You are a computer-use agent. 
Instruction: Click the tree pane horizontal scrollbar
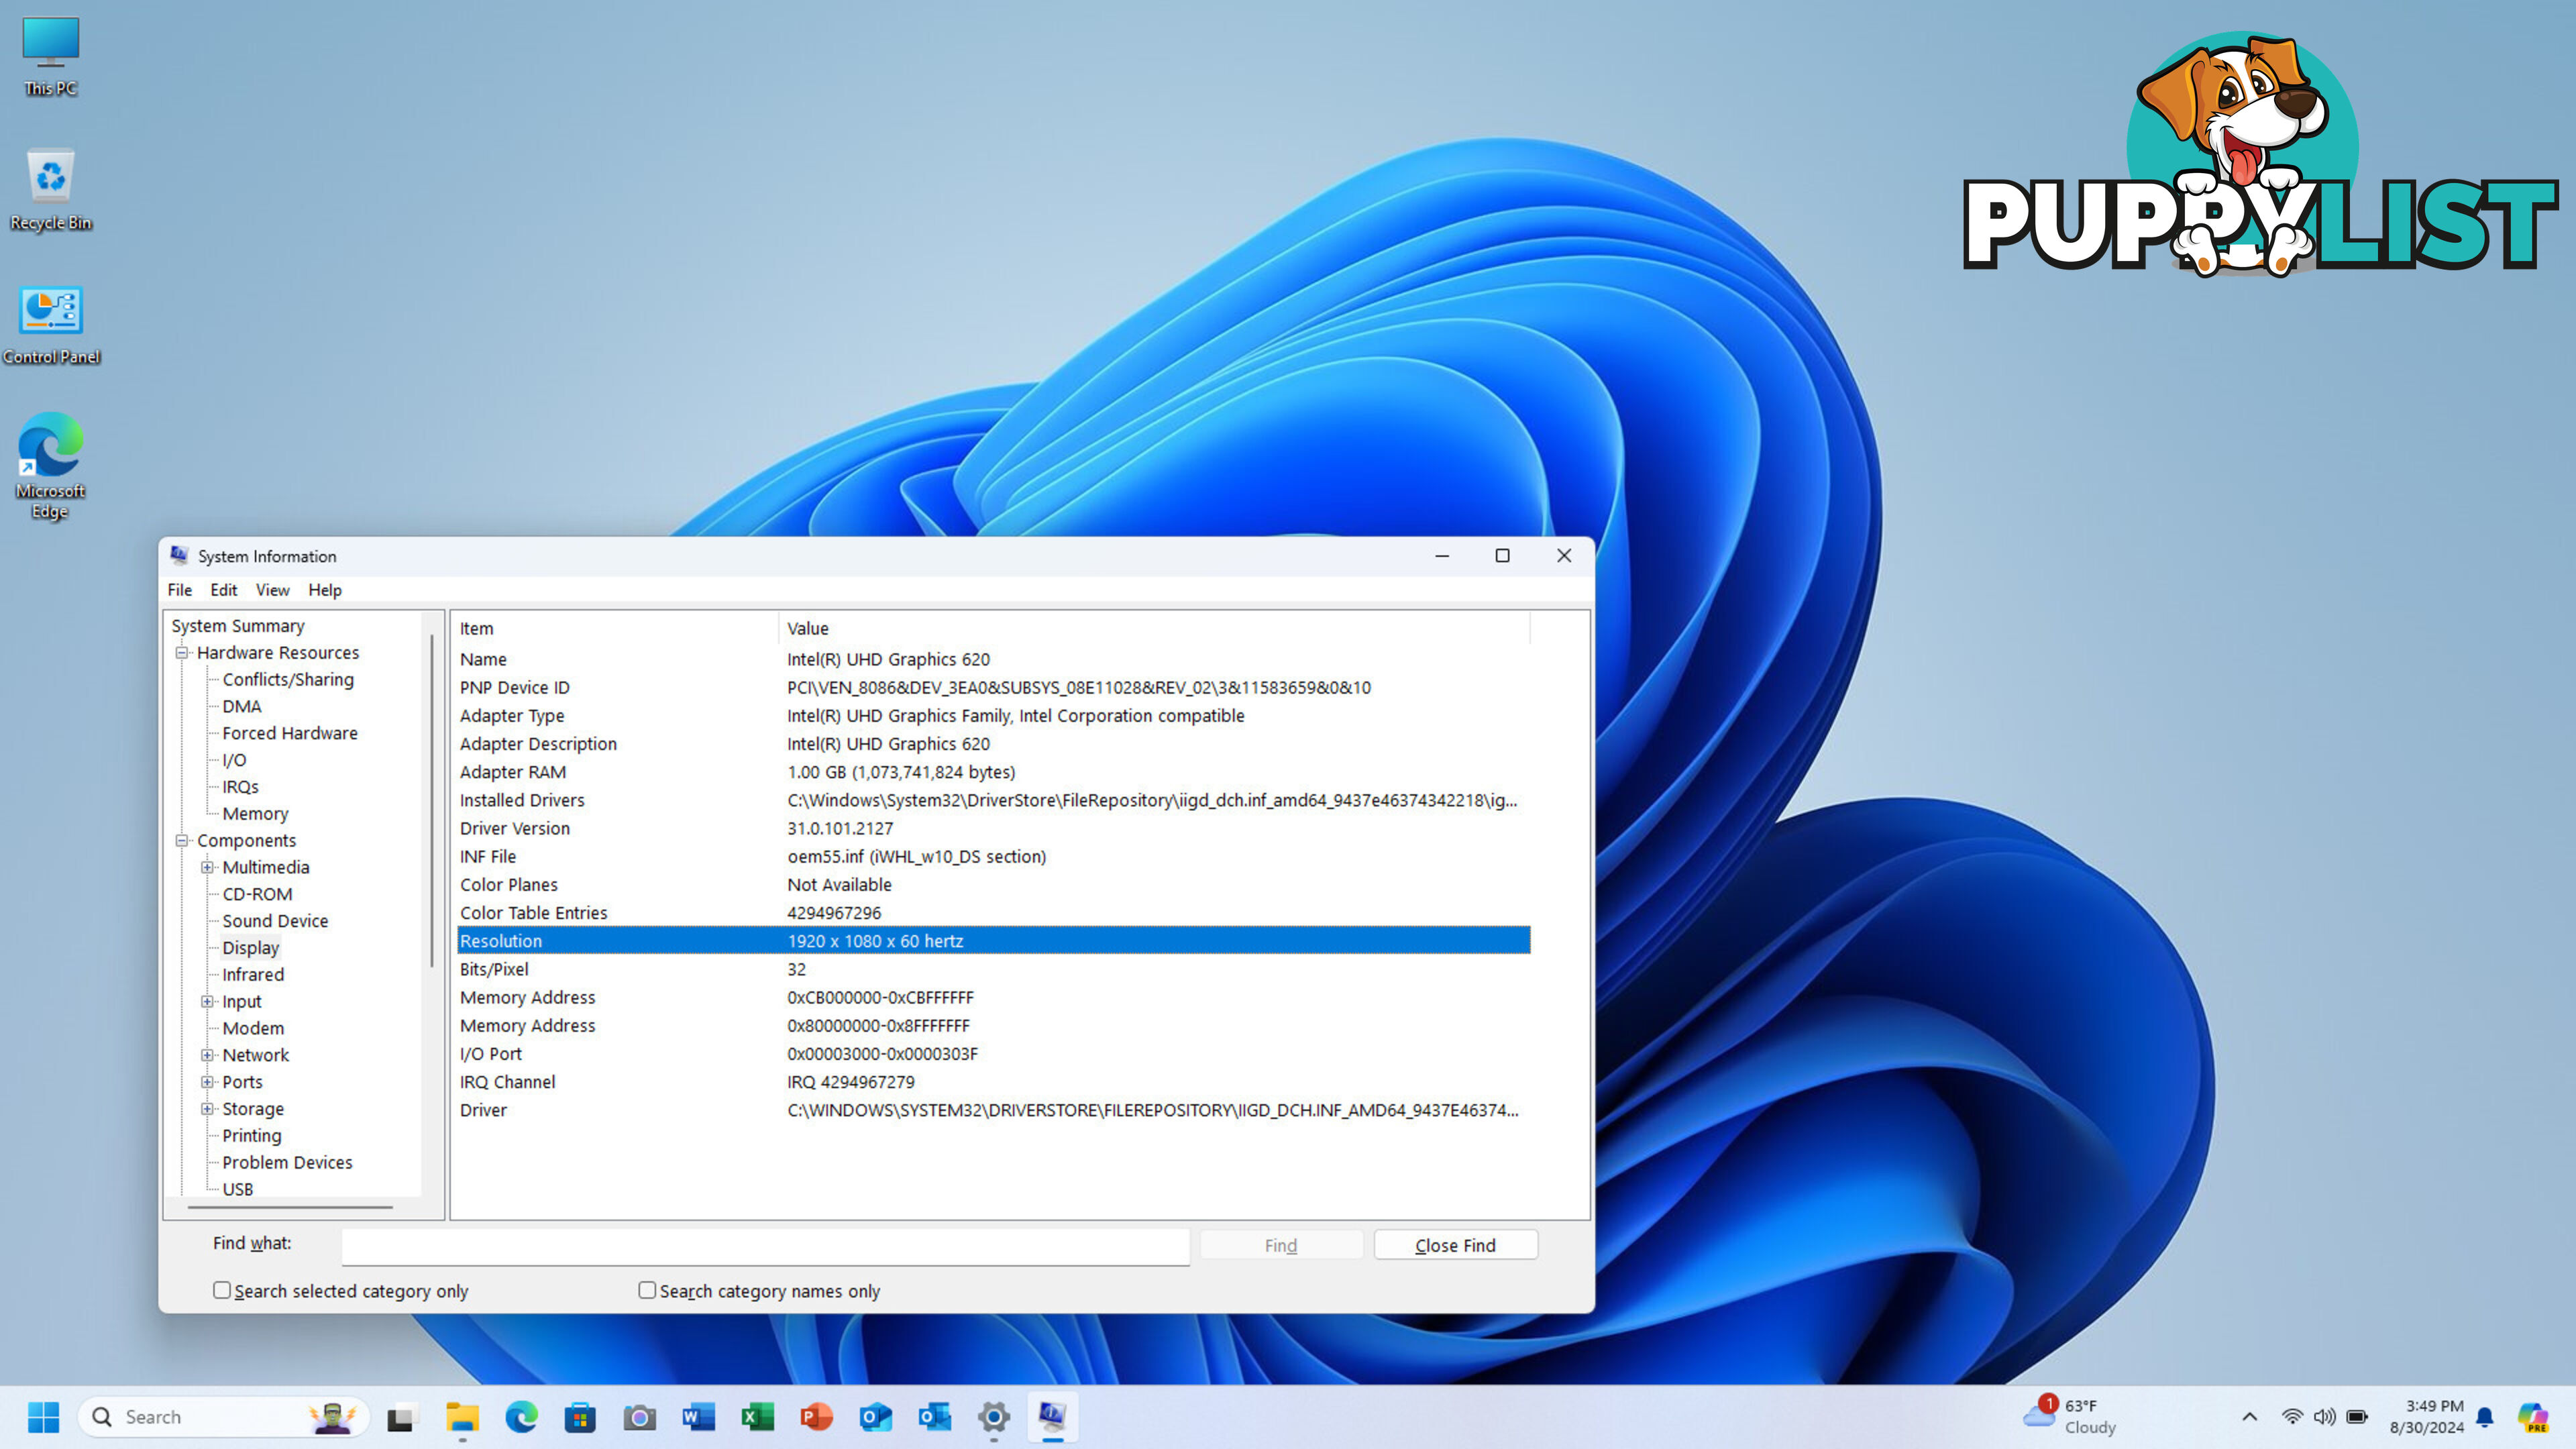[x=290, y=1207]
